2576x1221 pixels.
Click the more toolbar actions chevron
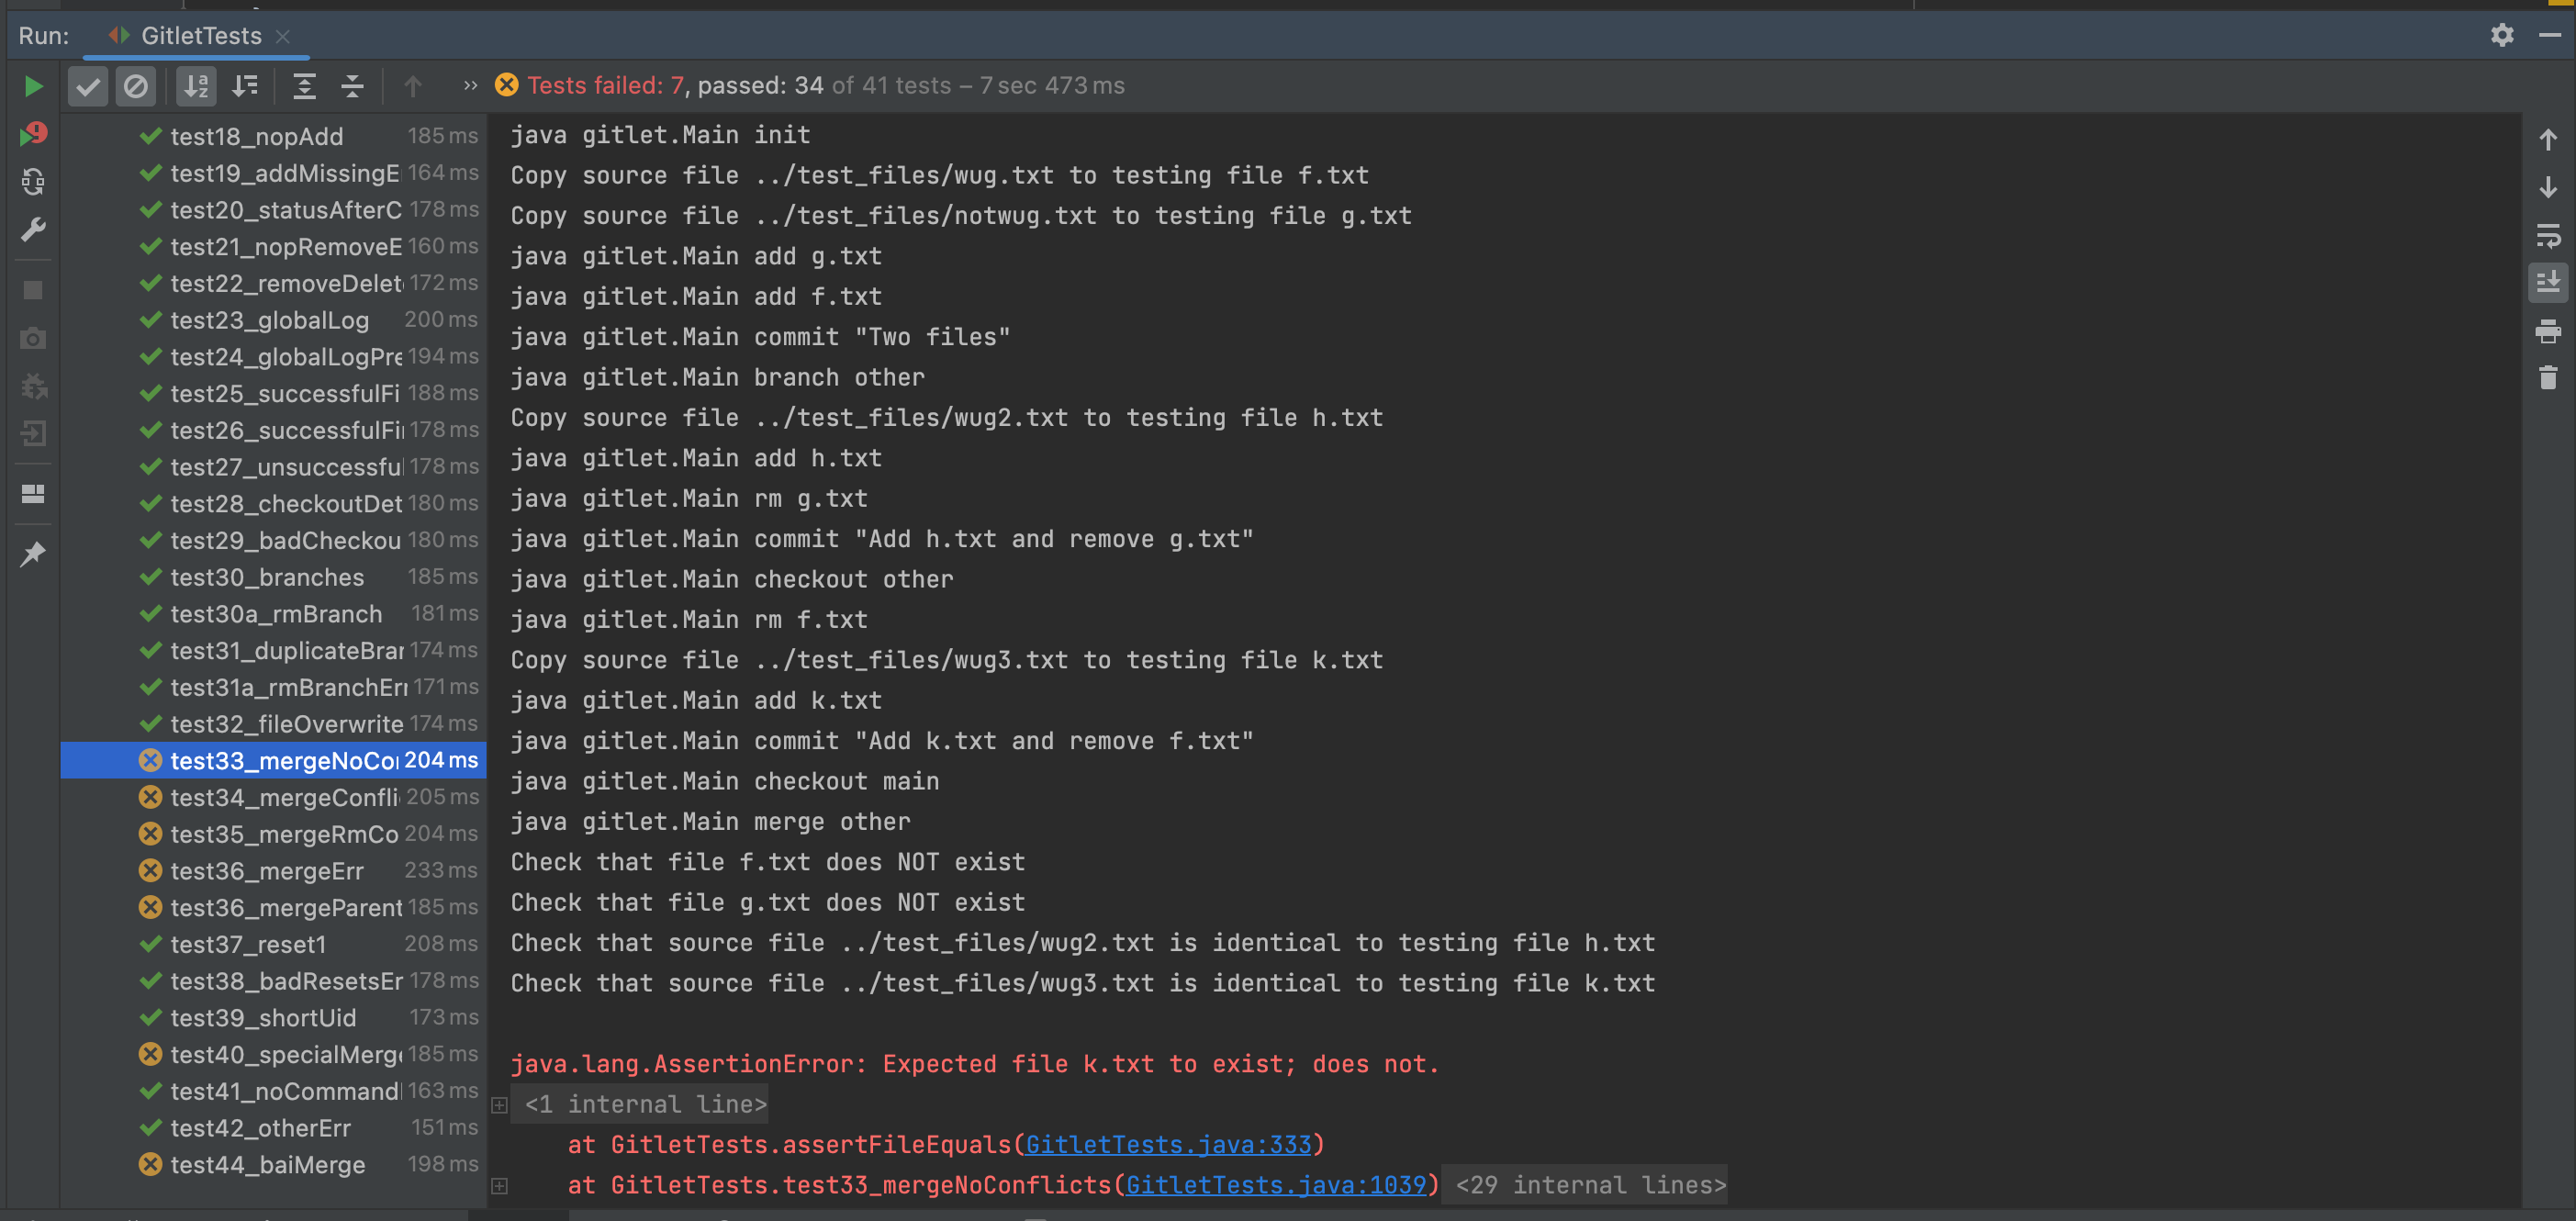pos(470,86)
